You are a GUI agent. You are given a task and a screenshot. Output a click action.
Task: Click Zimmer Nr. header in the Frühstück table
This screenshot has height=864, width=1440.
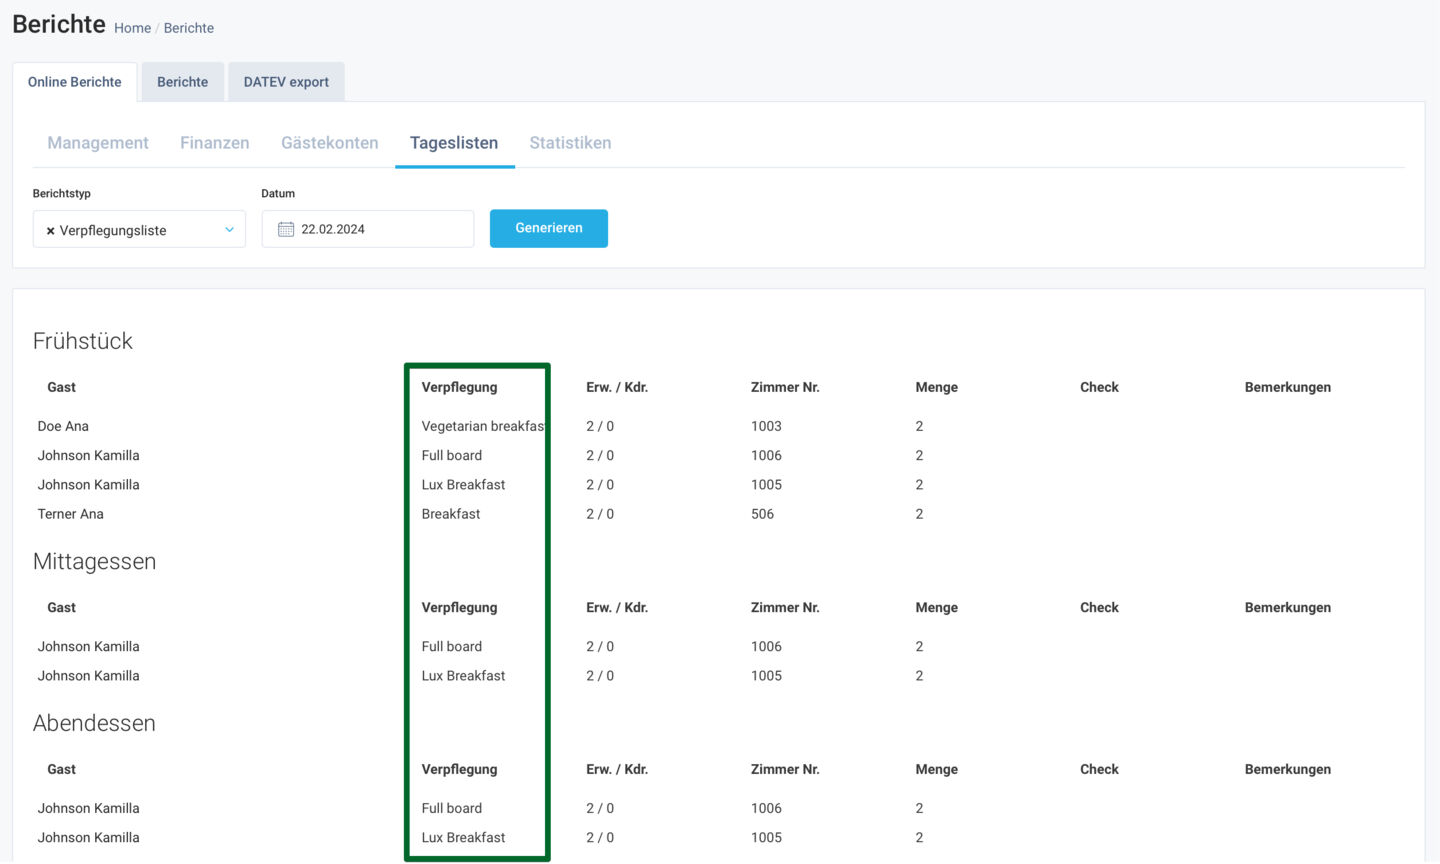(785, 387)
